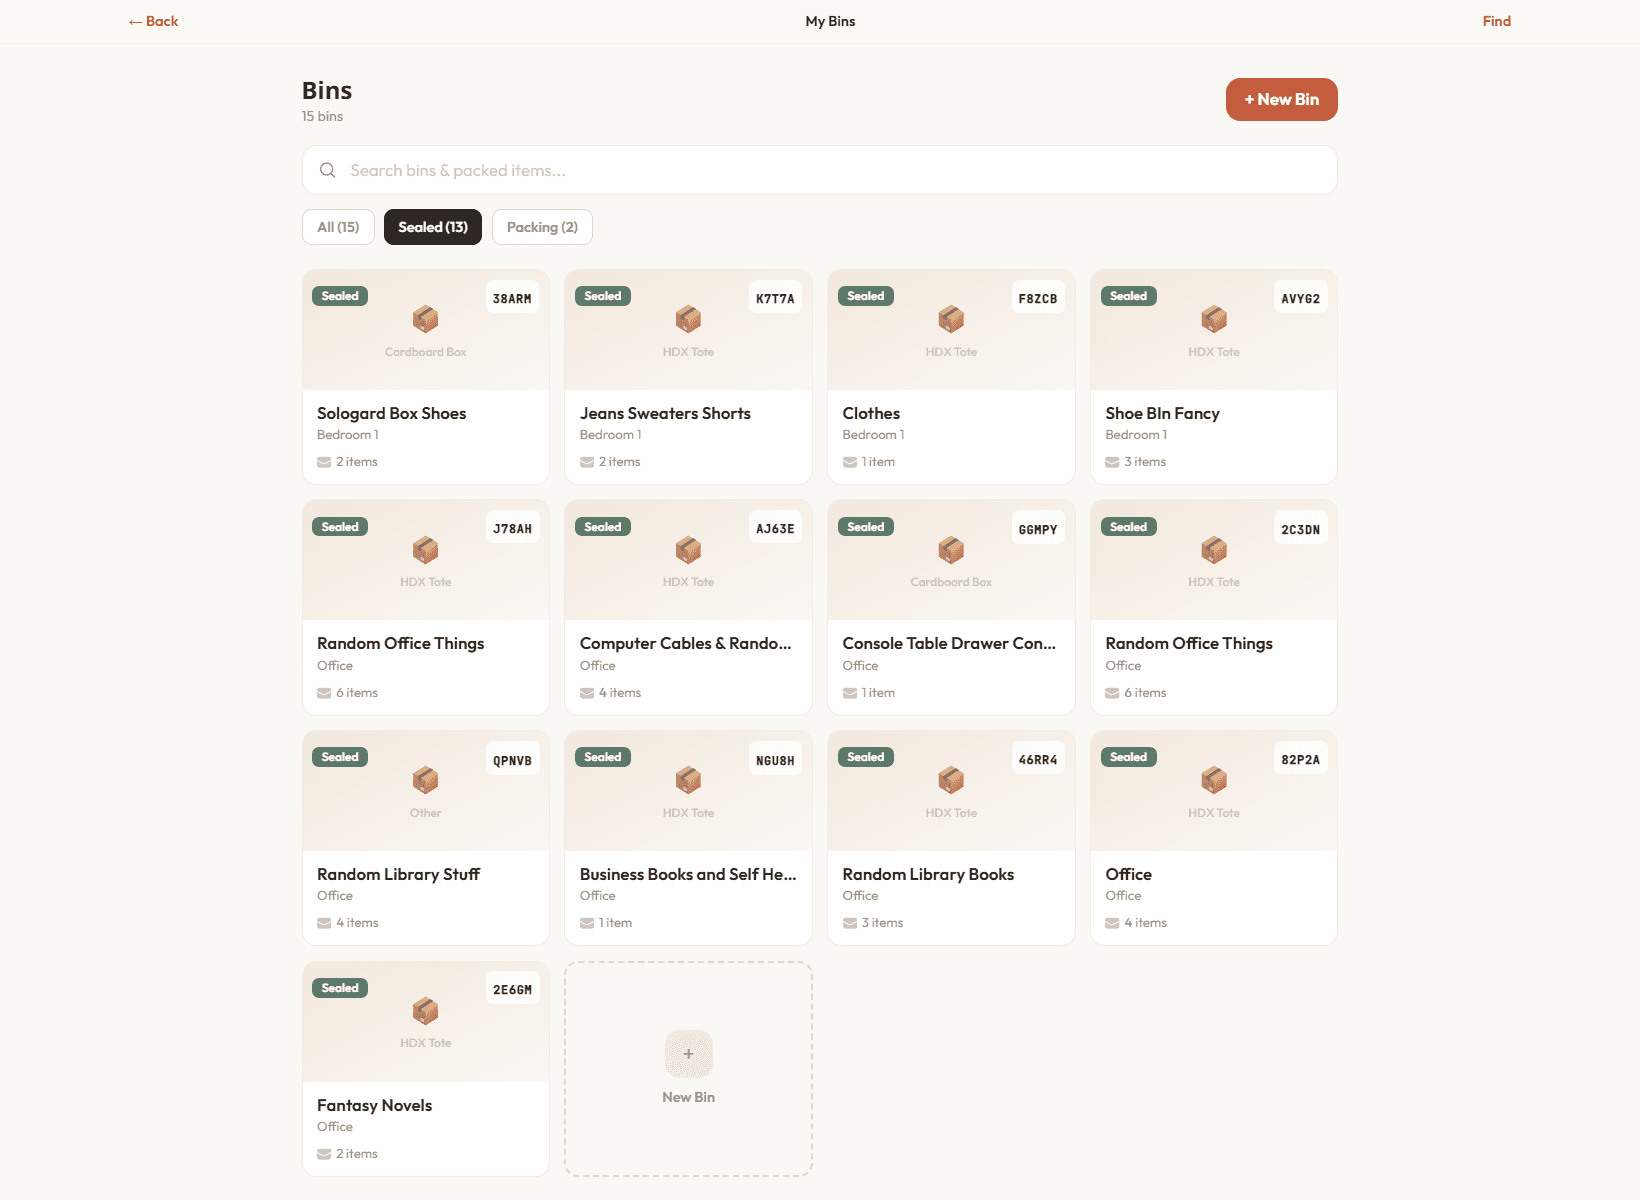Click the box icon on Shoe BIn Fancy card
Screen dimensions: 1640x1200
(x=1214, y=319)
